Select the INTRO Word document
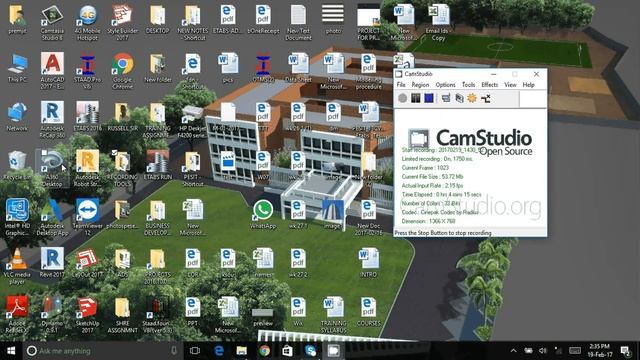Screen dimensions: 640x360 point(369,262)
